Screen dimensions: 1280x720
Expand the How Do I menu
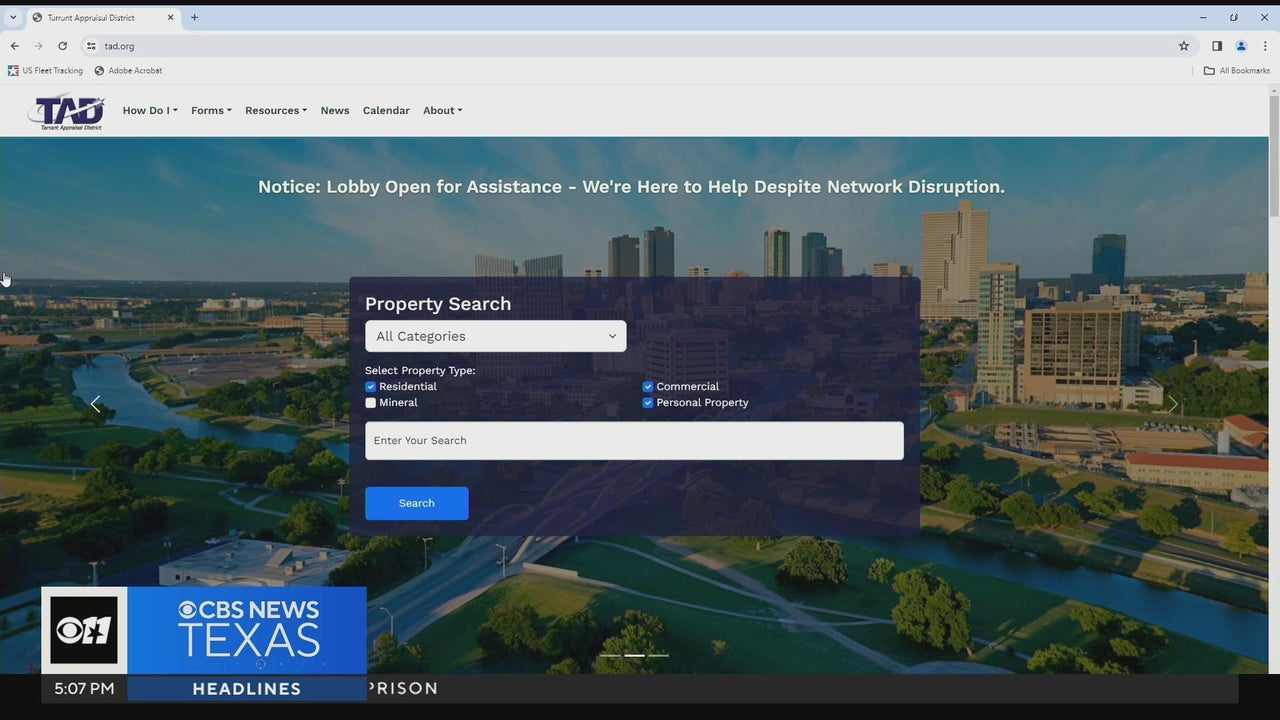click(x=149, y=111)
